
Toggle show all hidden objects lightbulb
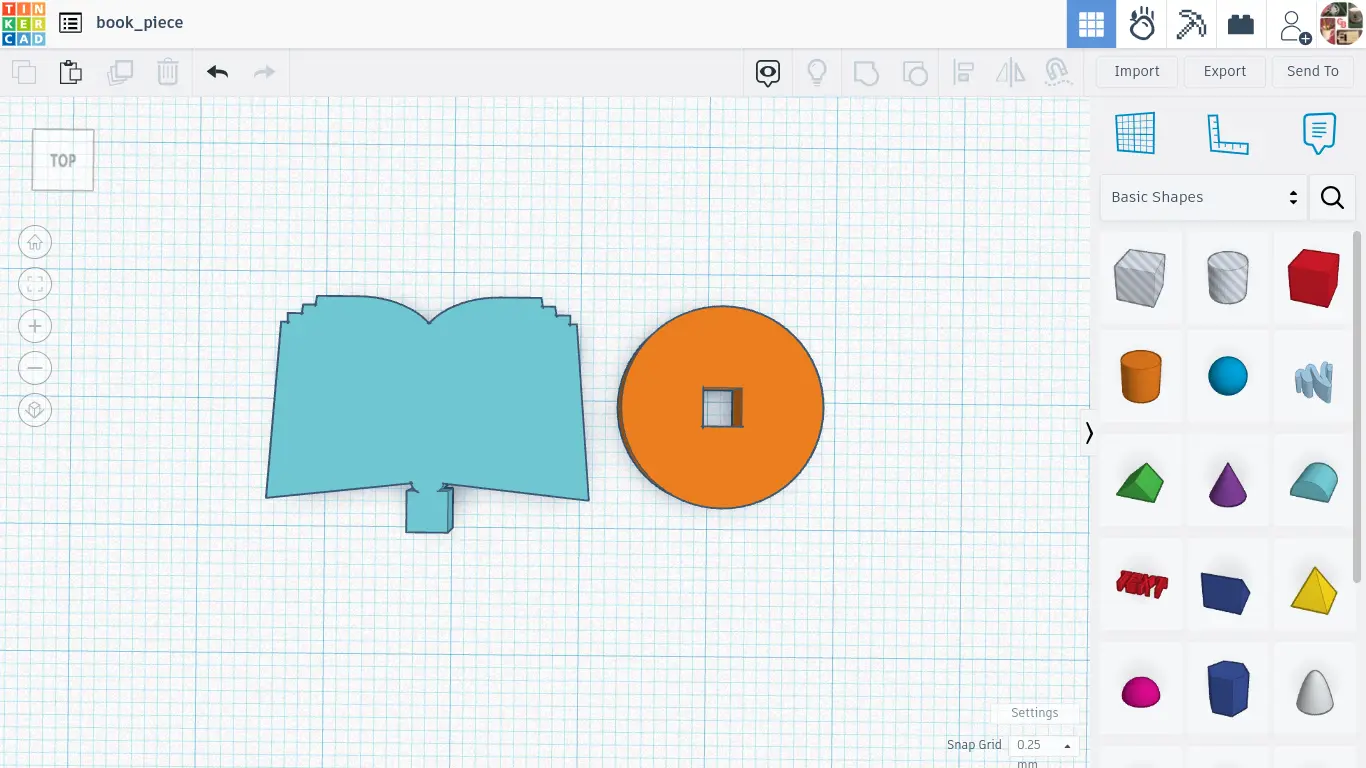pos(817,72)
